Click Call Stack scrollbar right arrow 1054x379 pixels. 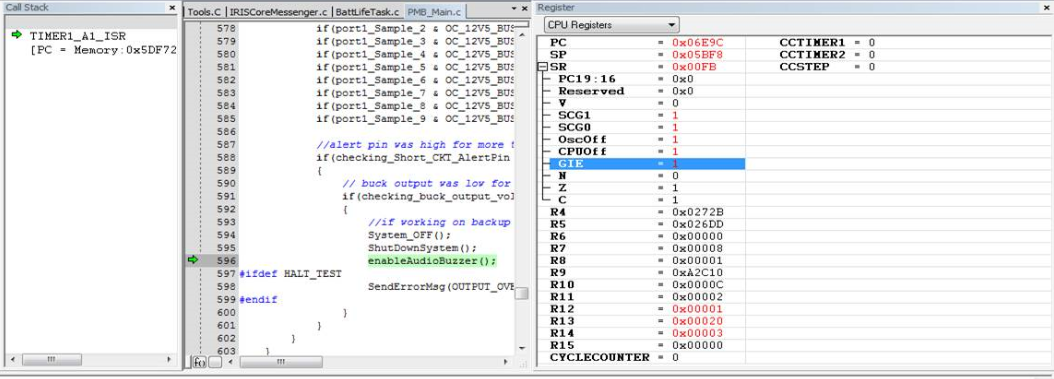169,360
